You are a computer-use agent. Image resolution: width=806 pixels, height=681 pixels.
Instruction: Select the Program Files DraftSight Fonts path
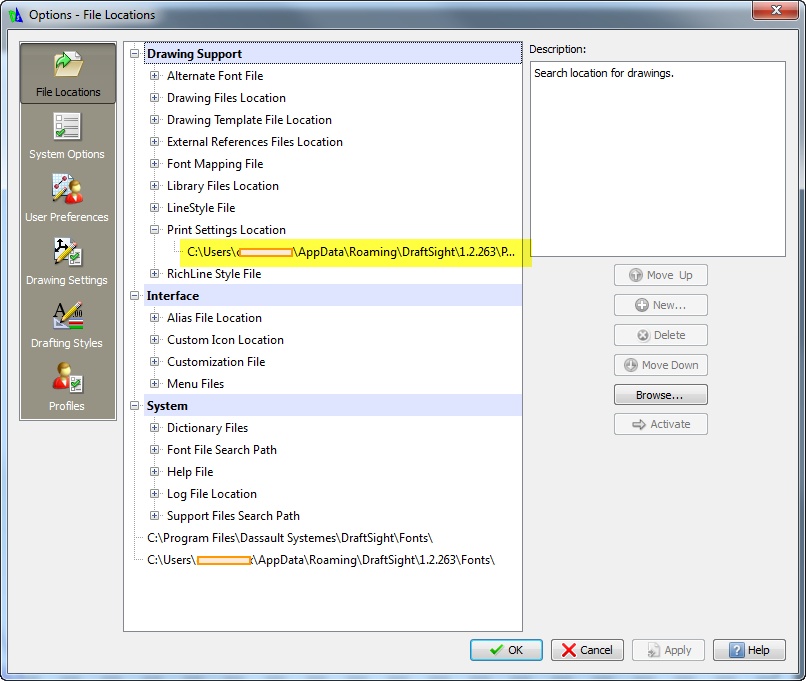290,538
